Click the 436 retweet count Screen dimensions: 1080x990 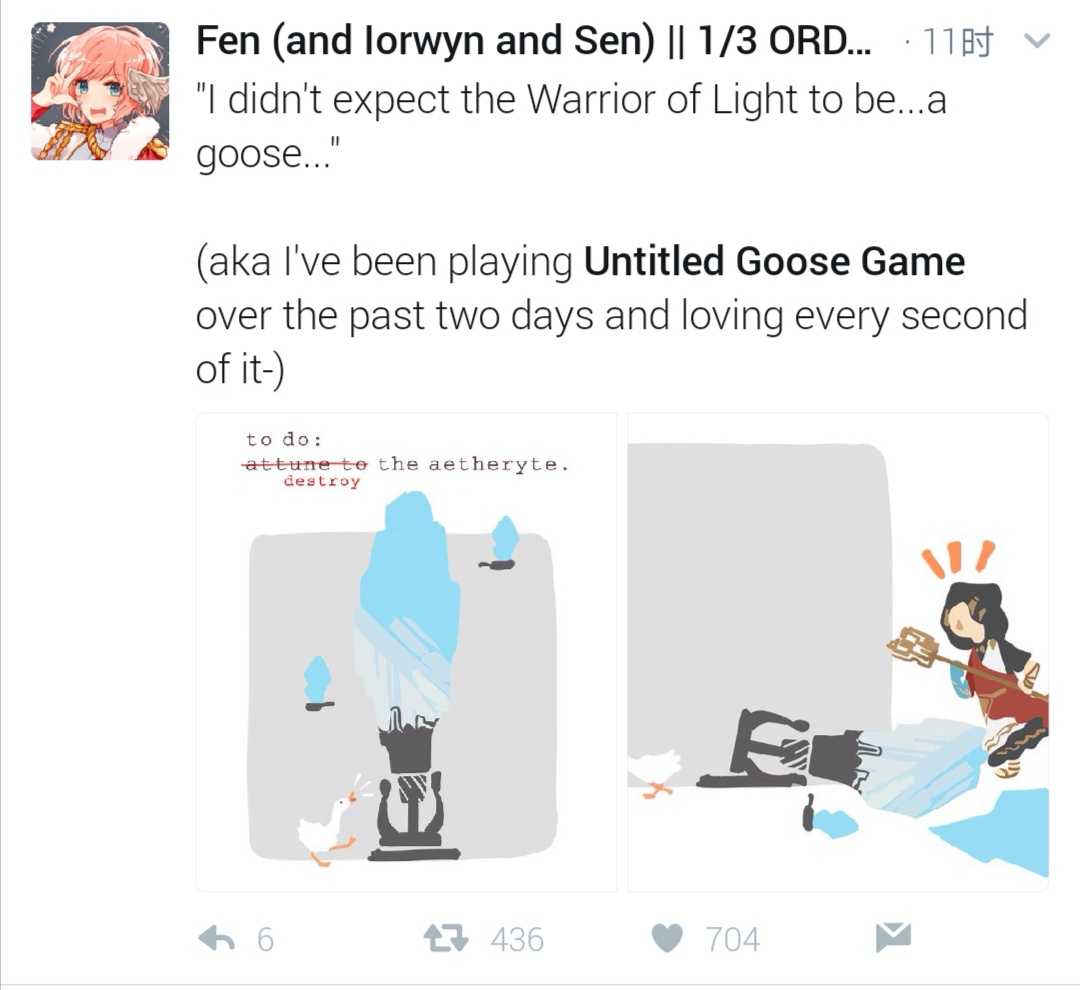click(x=517, y=940)
